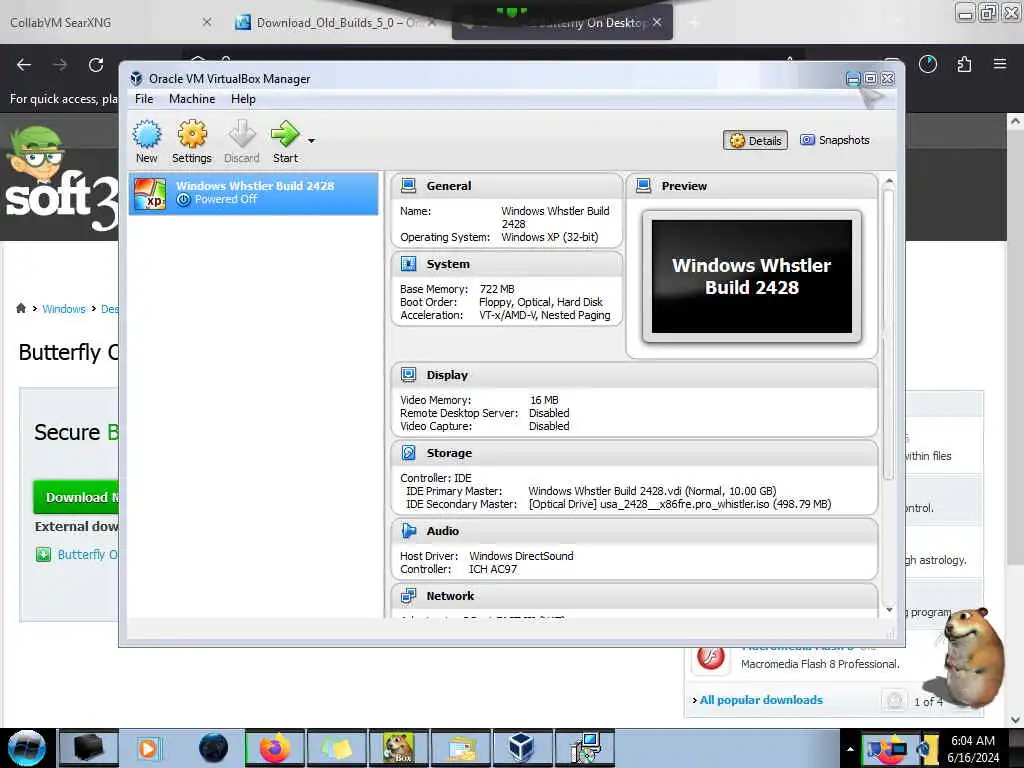Click the Network section icon
Viewport: 1024px width, 768px height.
[409, 596]
